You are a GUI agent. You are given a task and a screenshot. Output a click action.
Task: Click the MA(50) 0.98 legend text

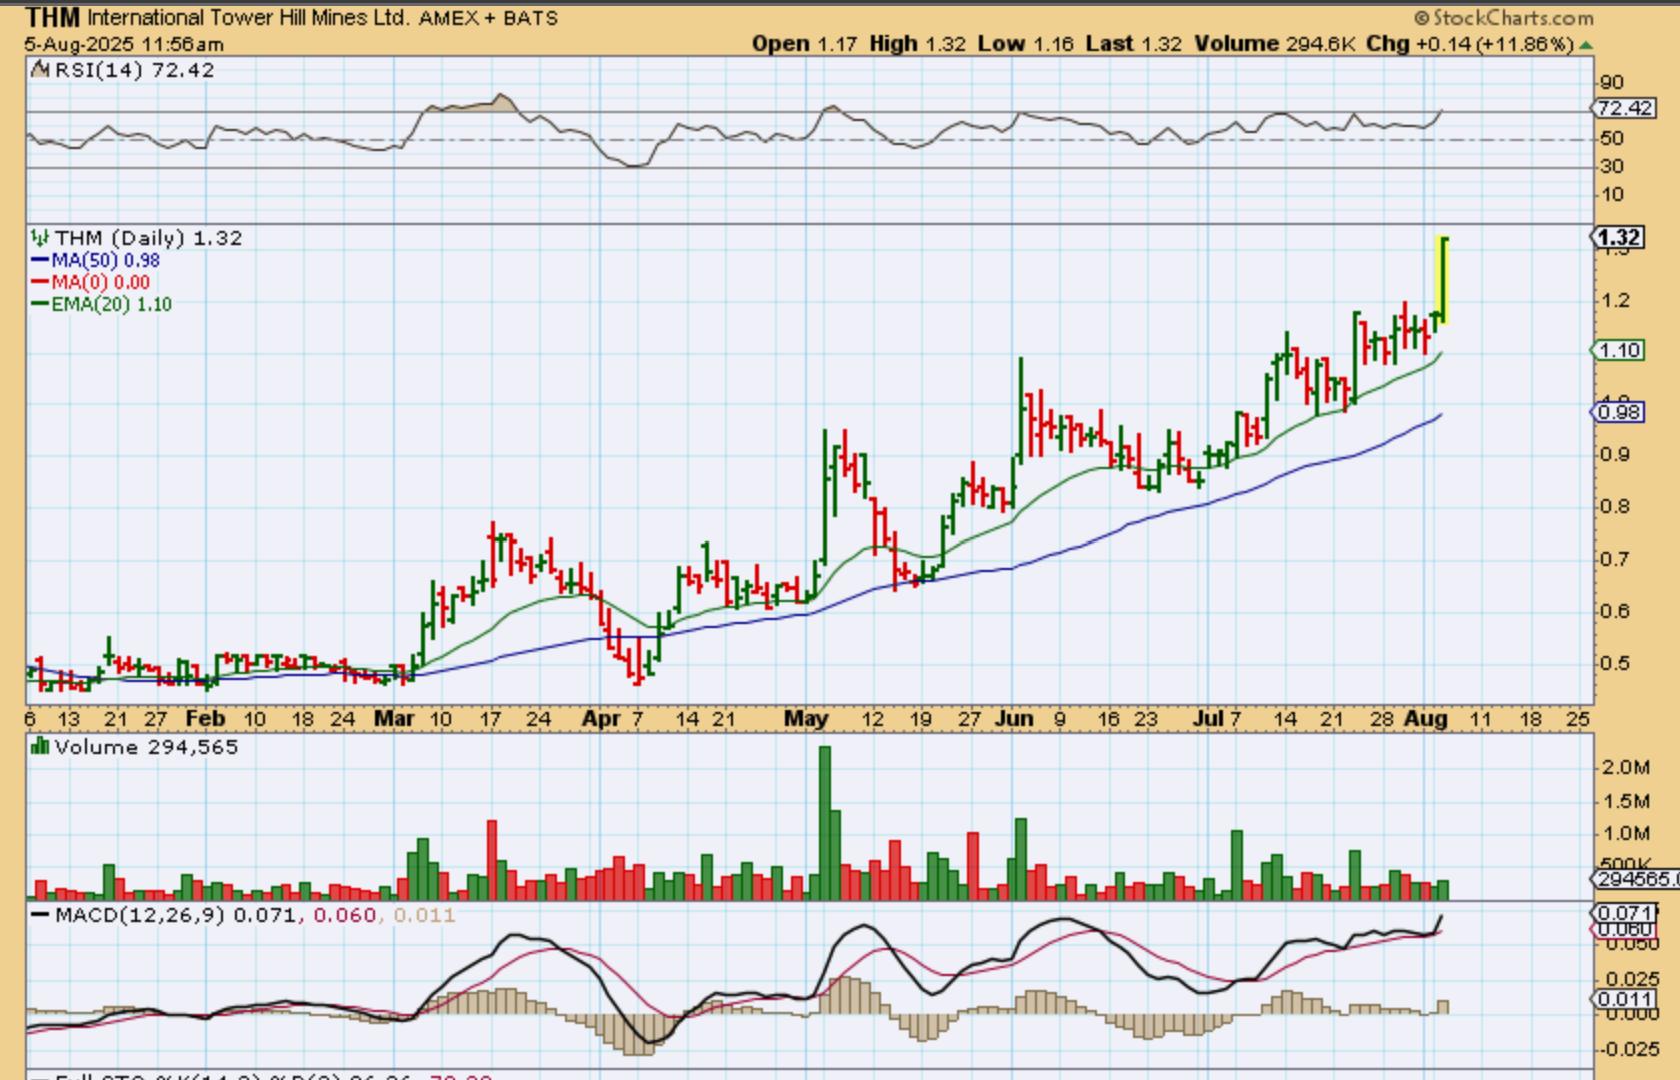106,260
